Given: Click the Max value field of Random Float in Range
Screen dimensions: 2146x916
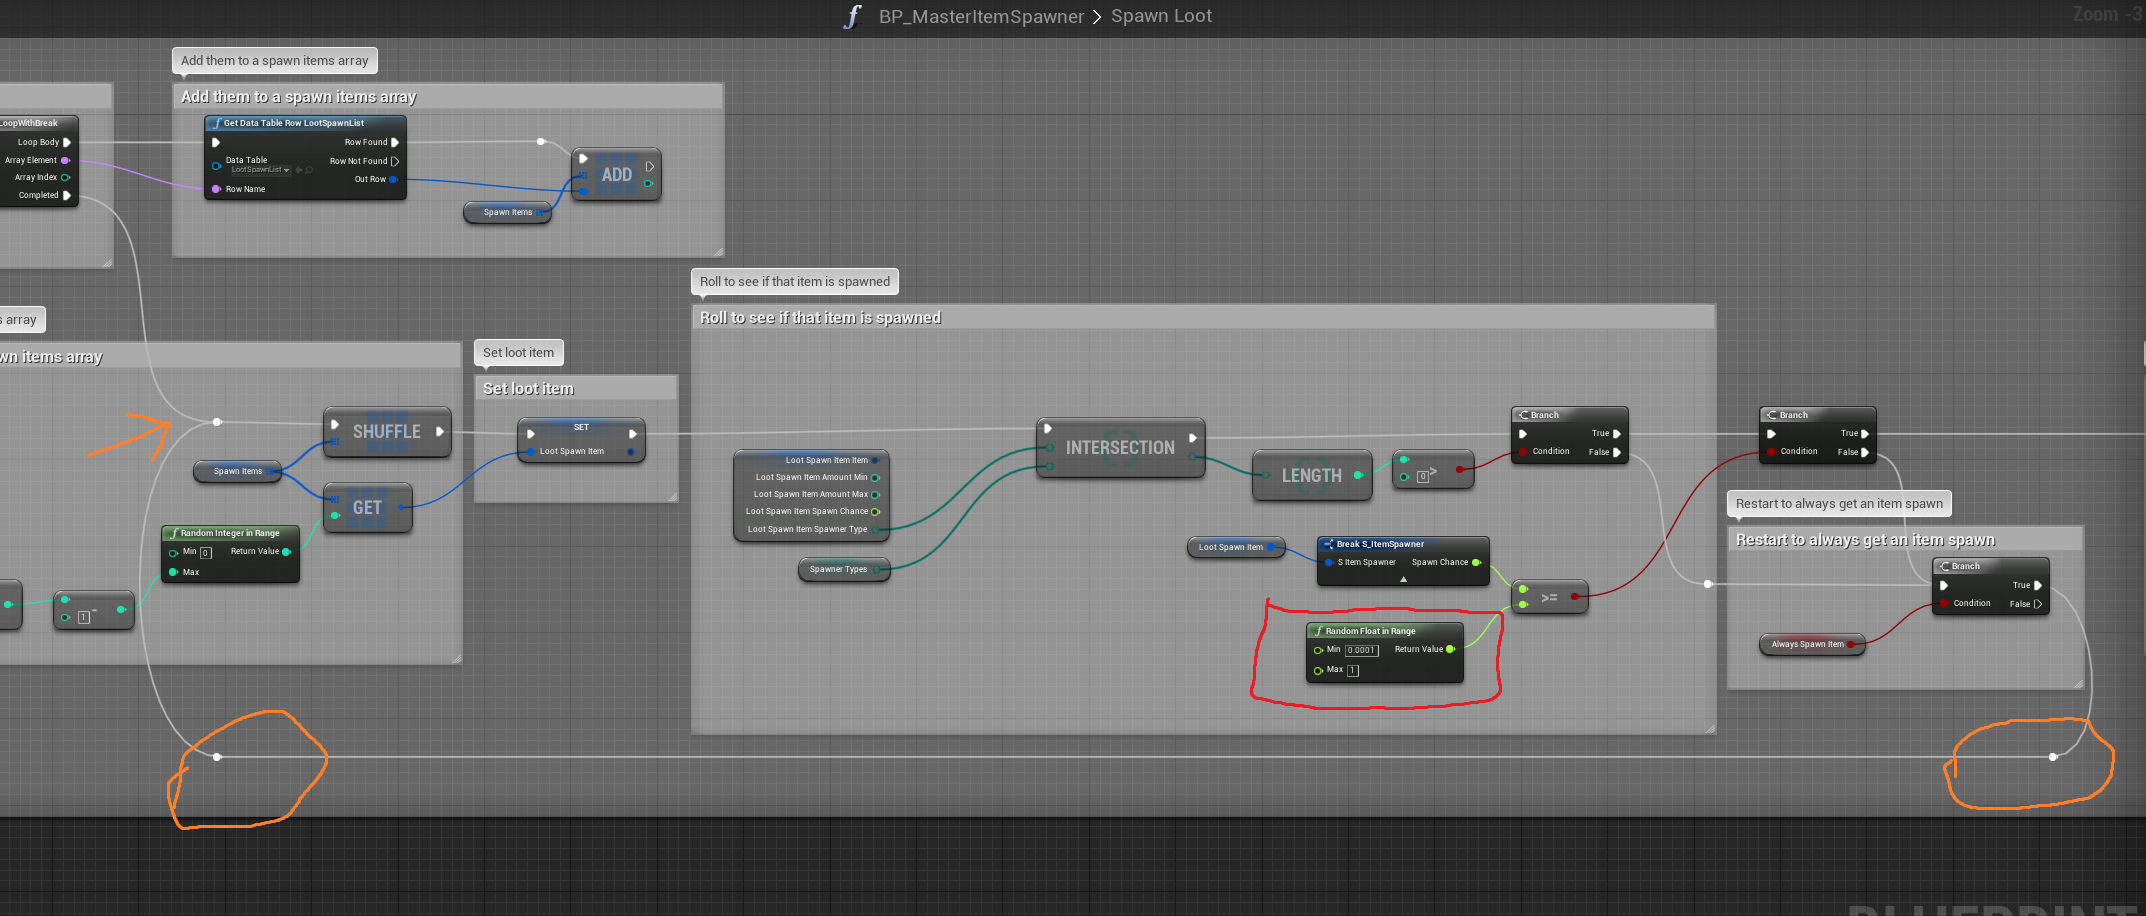Looking at the screenshot, I should [x=1353, y=671].
